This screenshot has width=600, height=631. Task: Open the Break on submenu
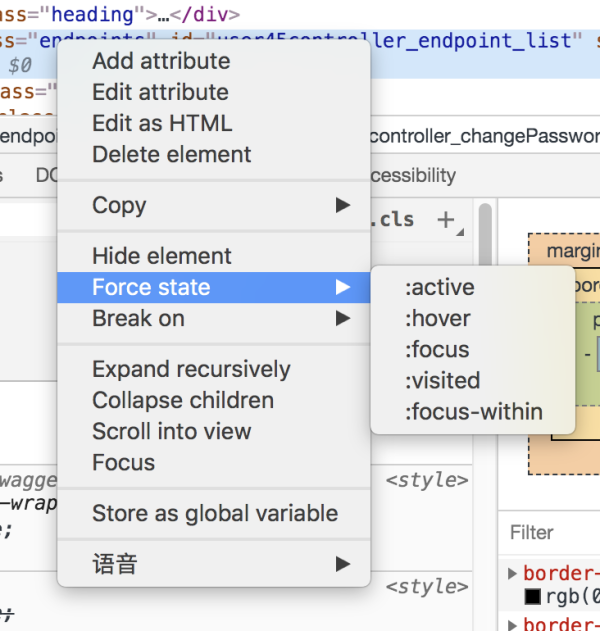point(214,318)
